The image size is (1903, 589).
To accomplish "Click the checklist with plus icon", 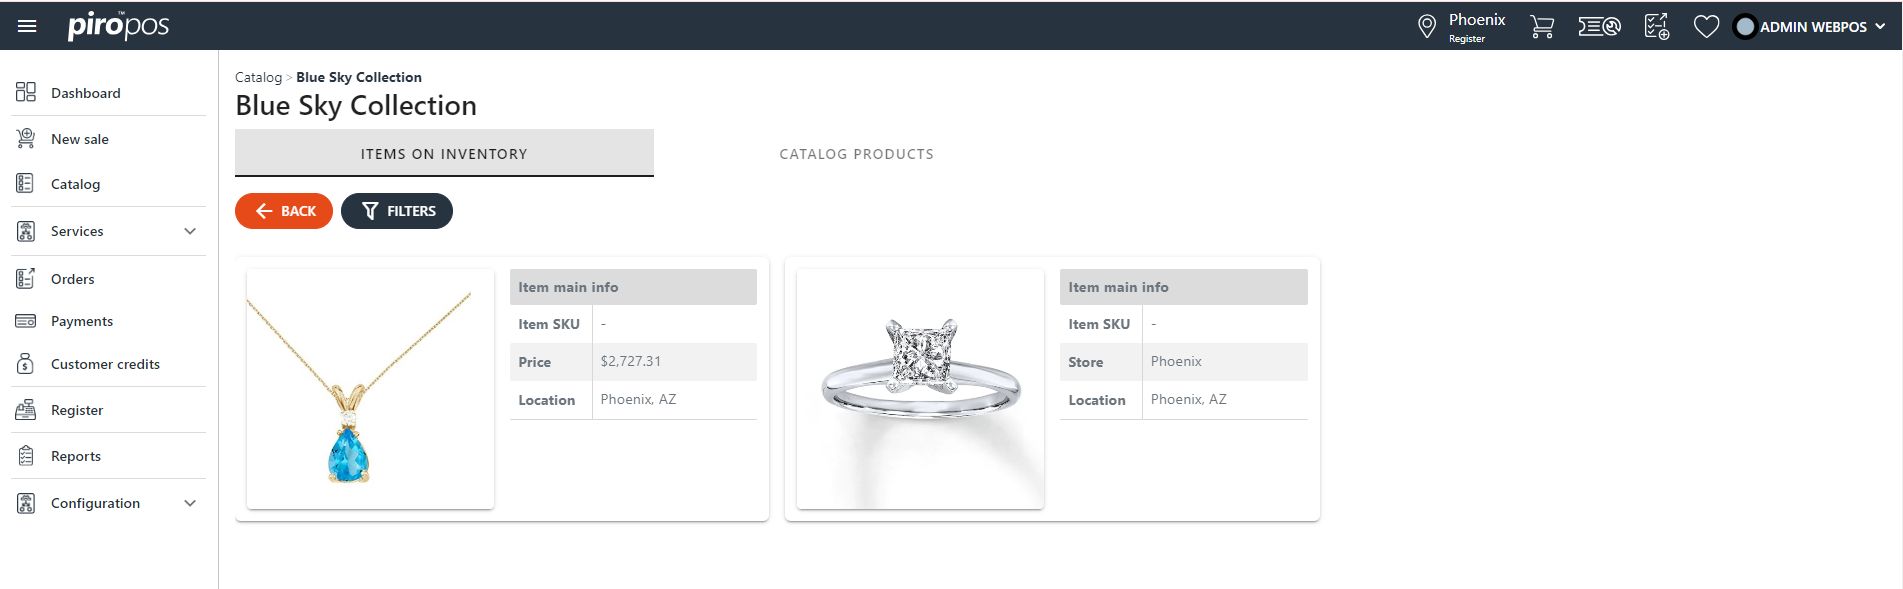I will [x=1657, y=27].
